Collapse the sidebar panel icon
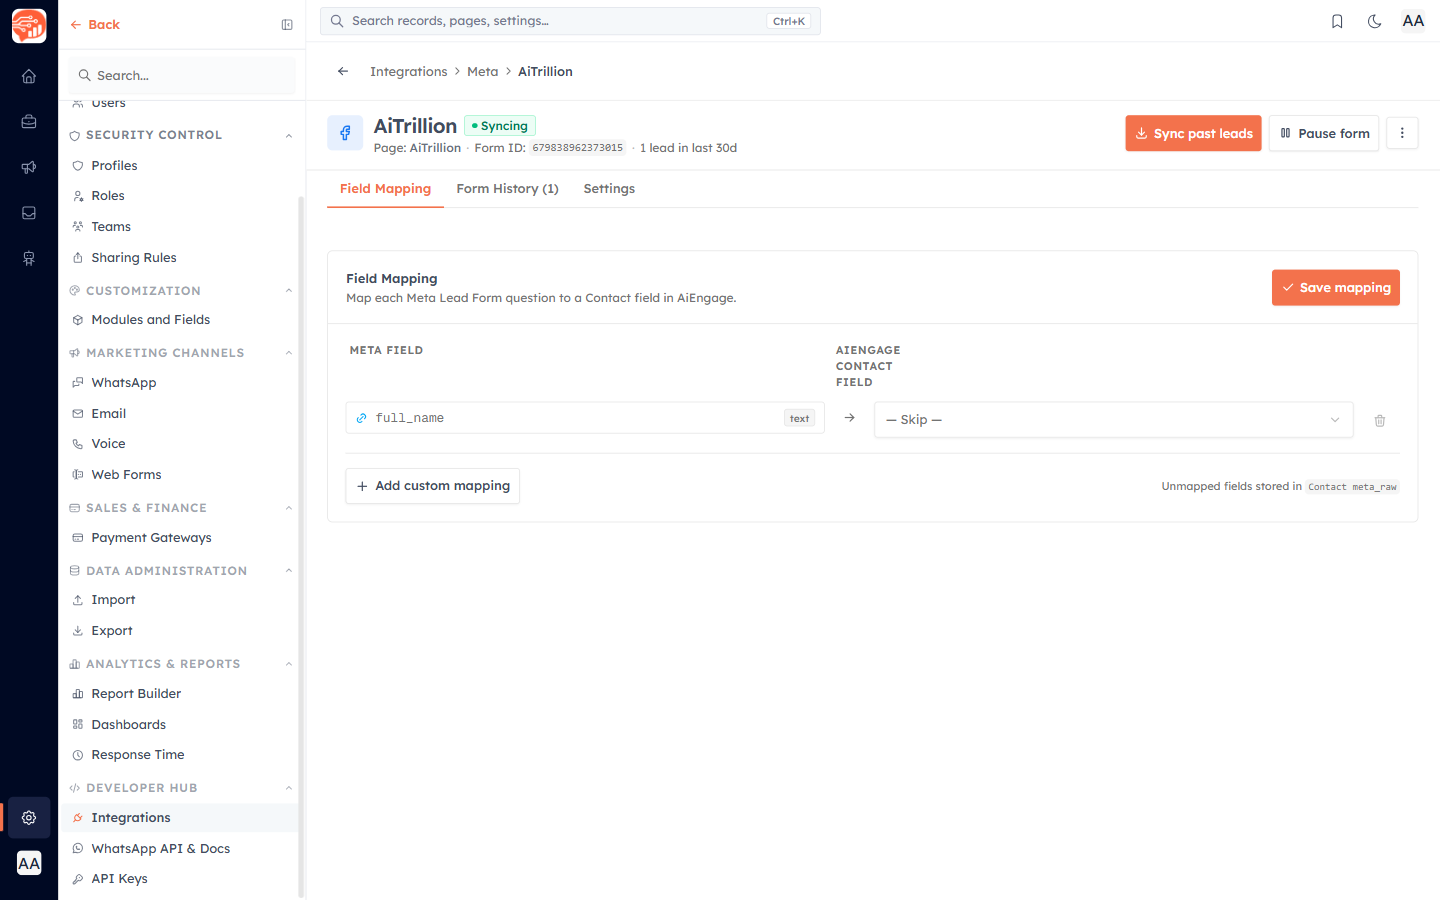The width and height of the screenshot is (1440, 900). [287, 25]
